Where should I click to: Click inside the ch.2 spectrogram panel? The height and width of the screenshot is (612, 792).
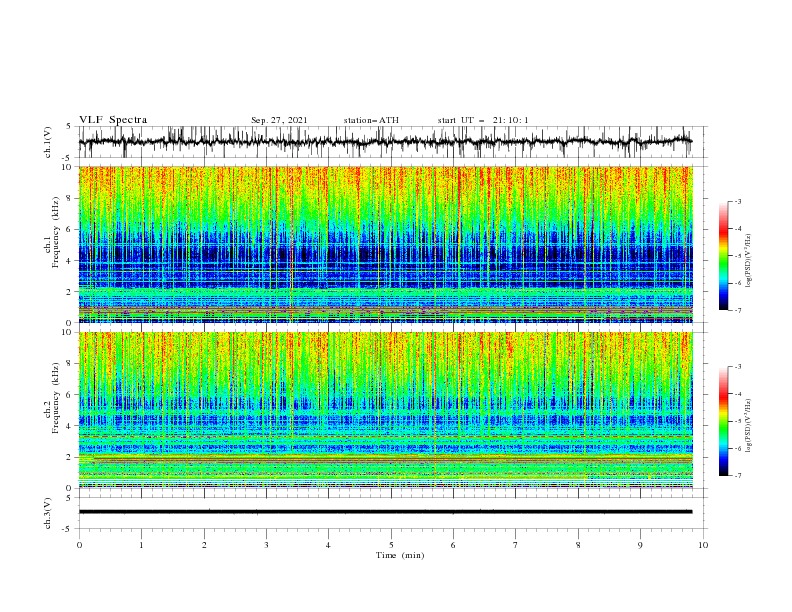pyautogui.click(x=386, y=410)
